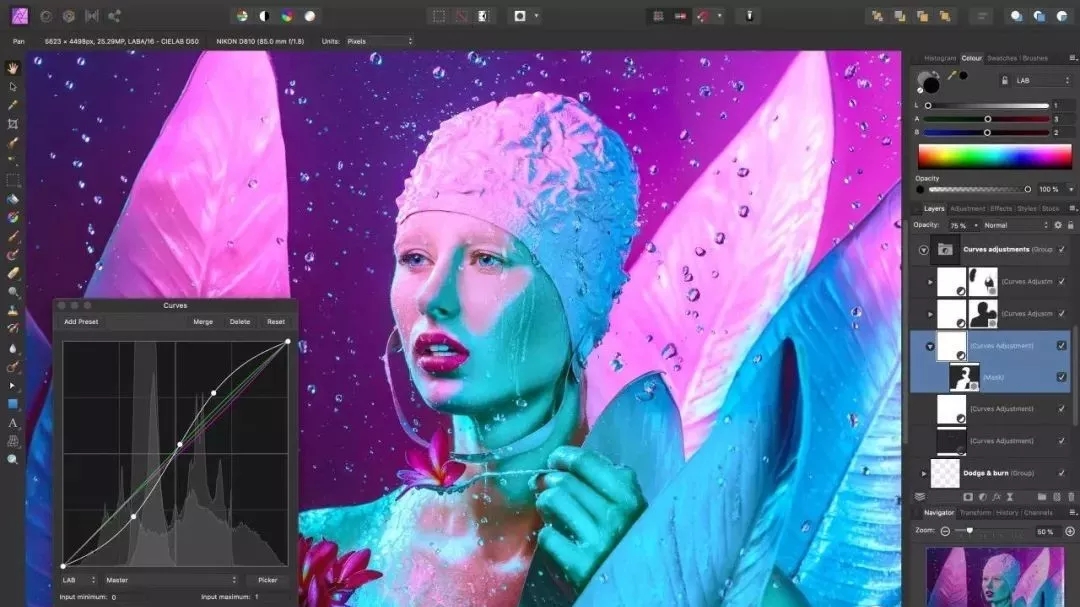Click the delete layer trash icon
The image size is (1080, 607).
tap(1071, 497)
